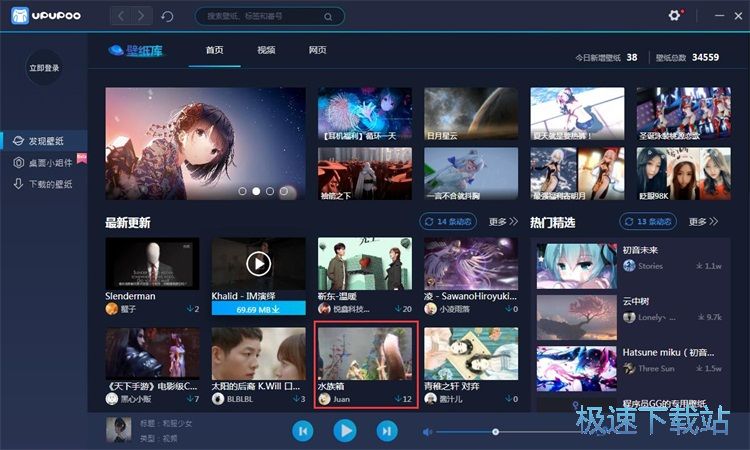The image size is (750, 450).
Task: Click 更多 next to 最新更新
Action: click(503, 221)
